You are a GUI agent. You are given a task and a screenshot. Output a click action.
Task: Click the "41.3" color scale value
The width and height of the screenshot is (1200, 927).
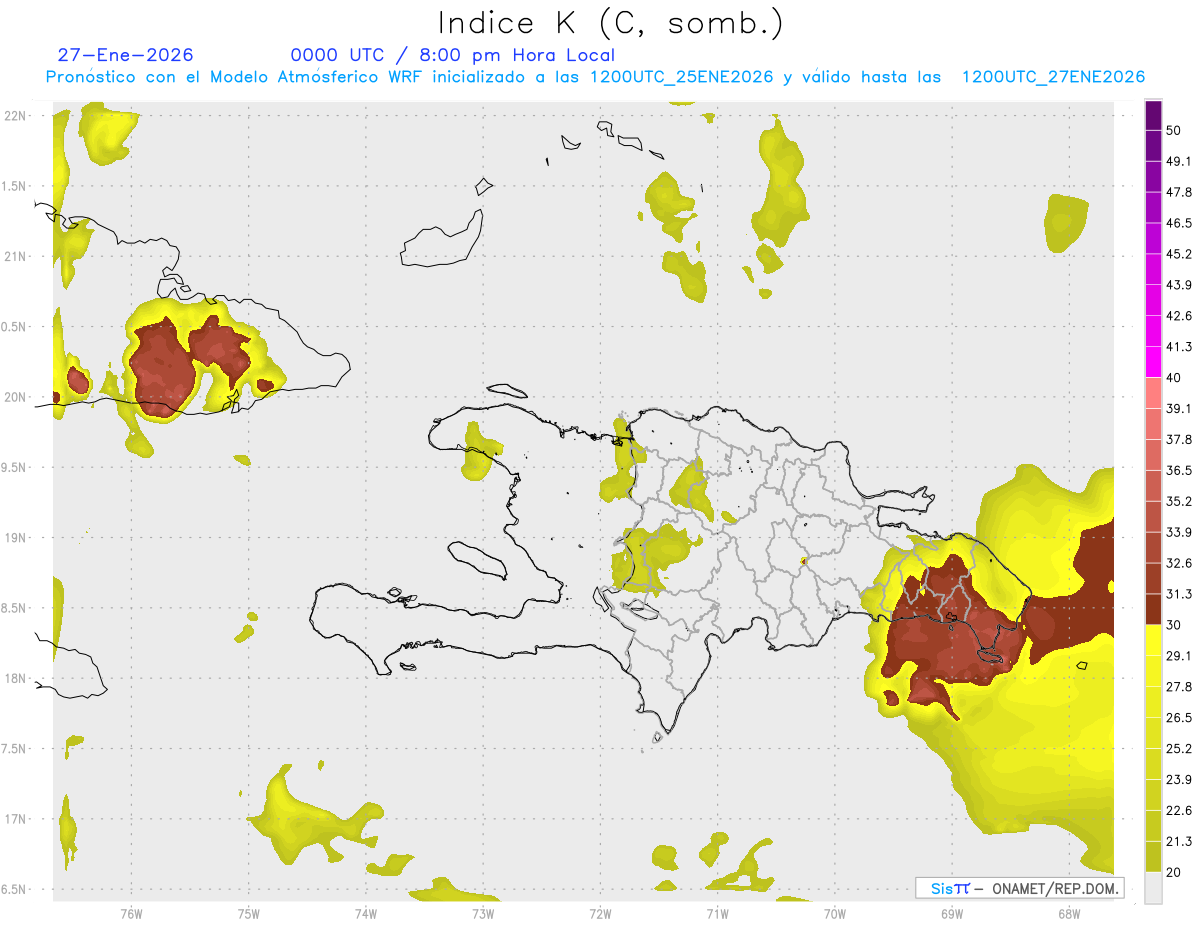(x=1179, y=347)
